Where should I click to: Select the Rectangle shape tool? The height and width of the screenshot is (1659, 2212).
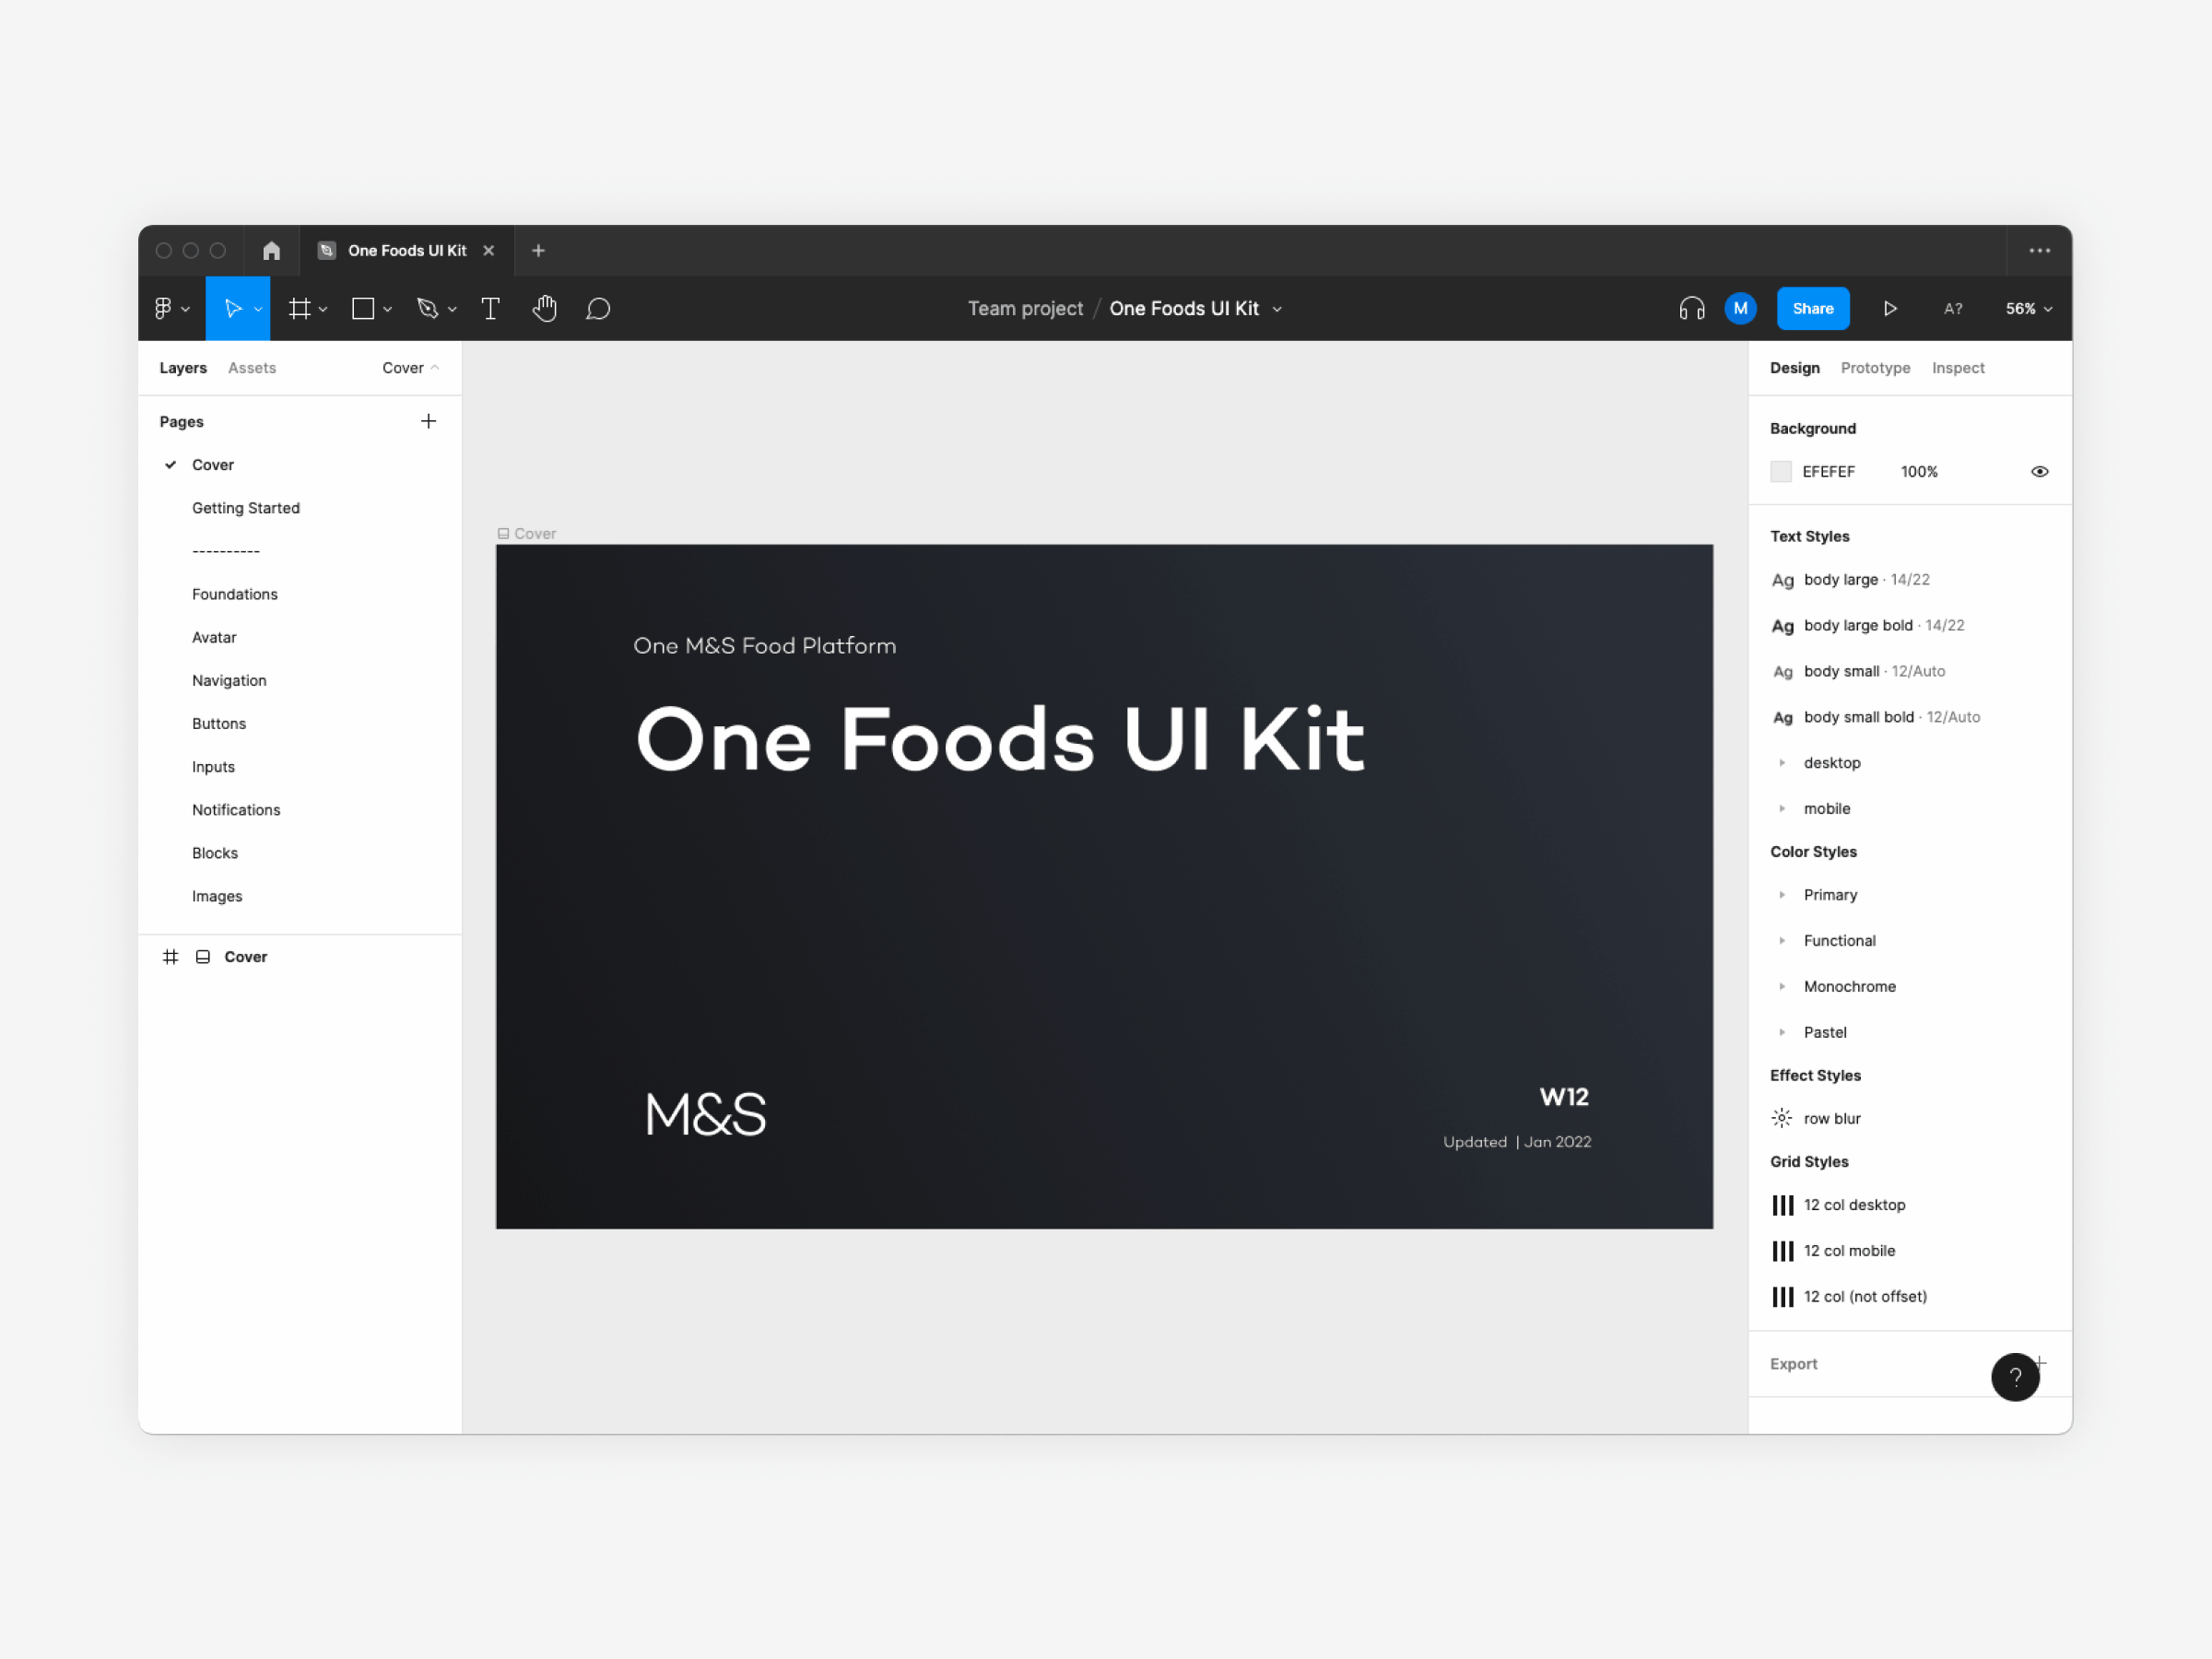(364, 308)
